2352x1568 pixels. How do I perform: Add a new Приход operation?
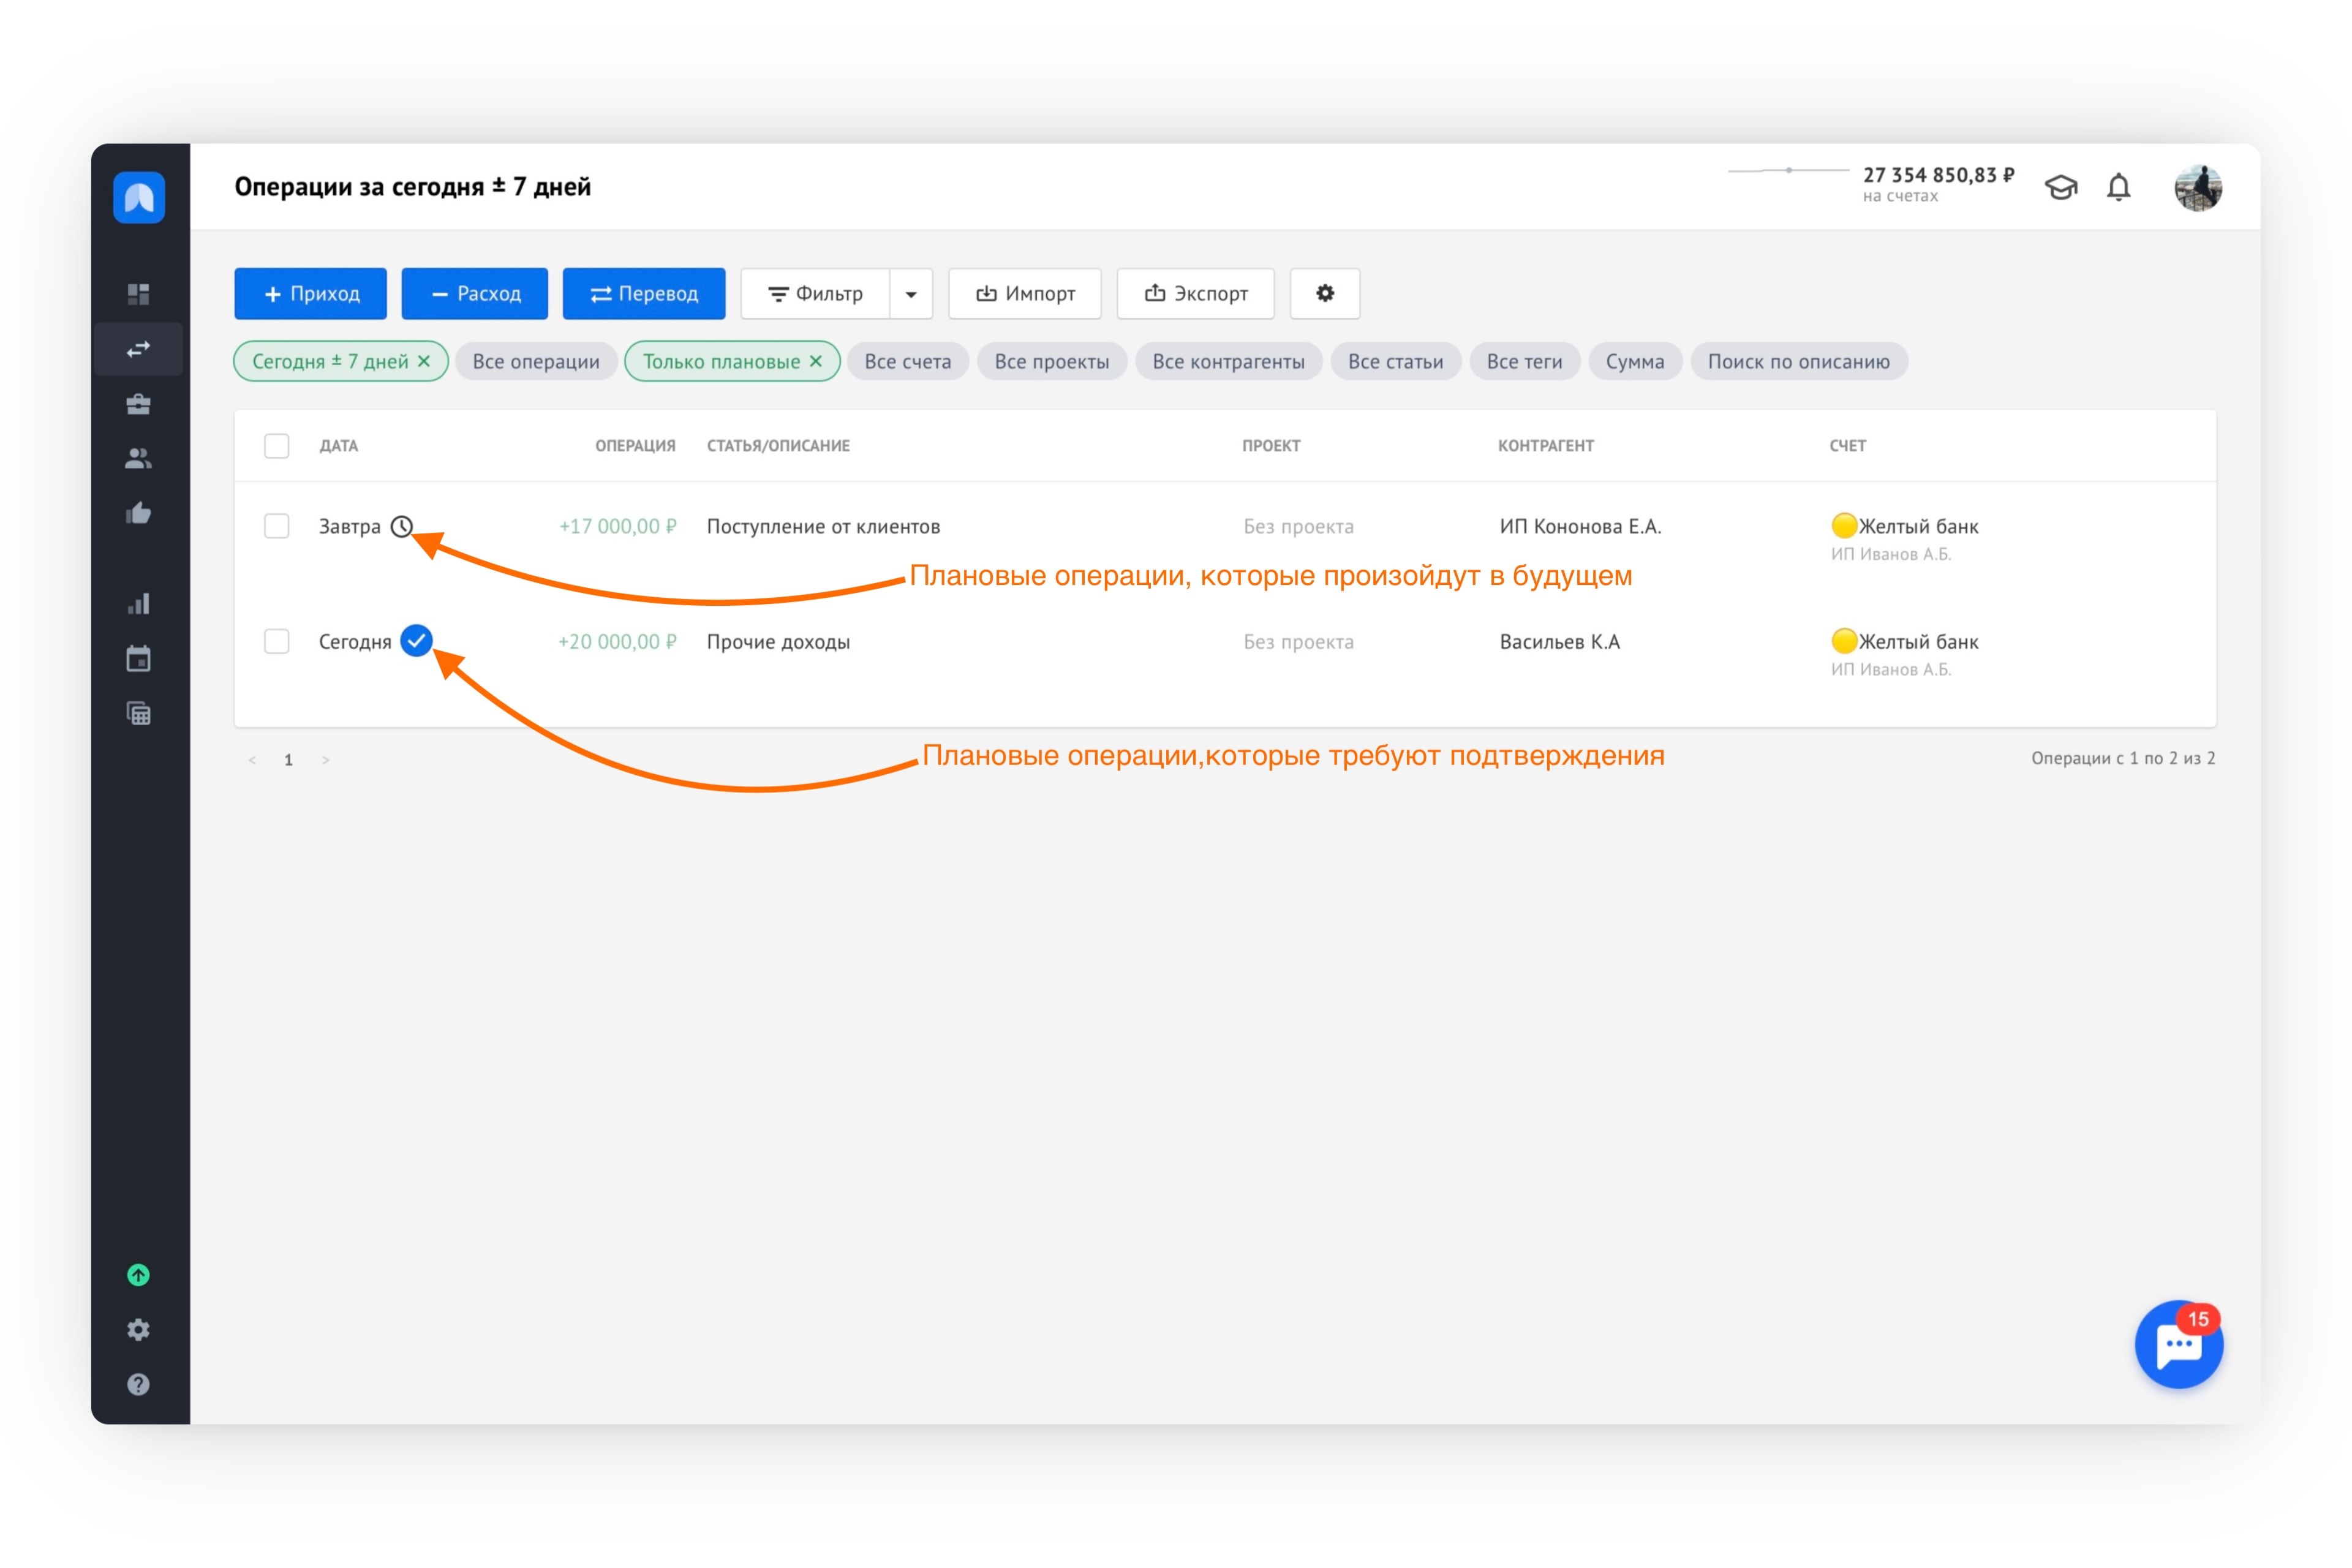311,294
